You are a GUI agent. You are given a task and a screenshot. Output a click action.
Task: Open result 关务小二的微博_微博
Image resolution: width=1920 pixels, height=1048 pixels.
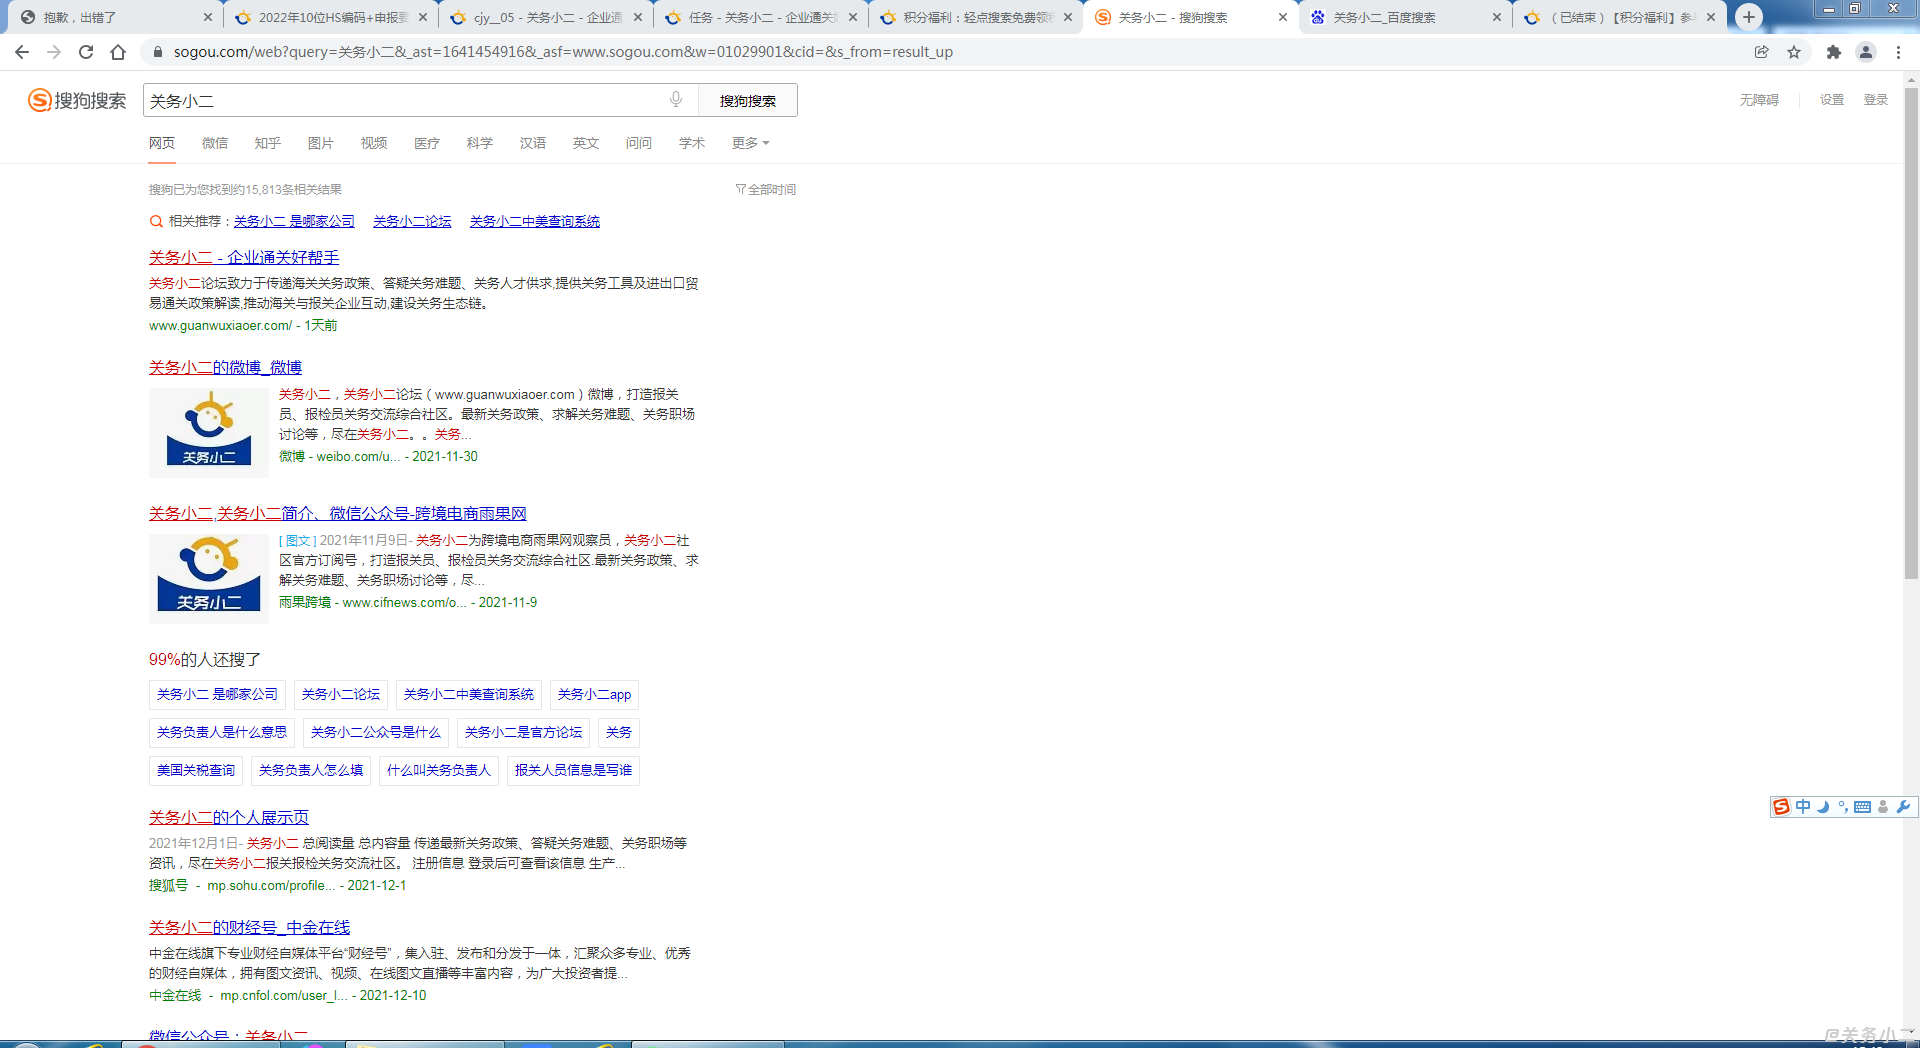[x=225, y=367]
